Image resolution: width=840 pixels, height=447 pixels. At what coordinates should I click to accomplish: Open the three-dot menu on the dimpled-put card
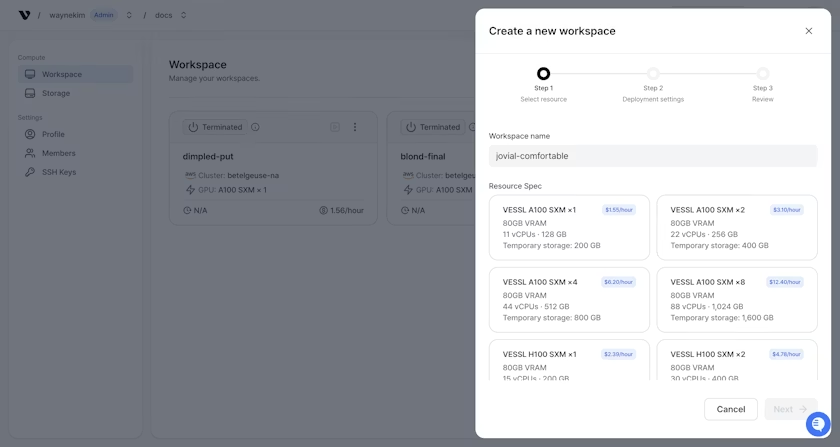pyautogui.click(x=355, y=127)
